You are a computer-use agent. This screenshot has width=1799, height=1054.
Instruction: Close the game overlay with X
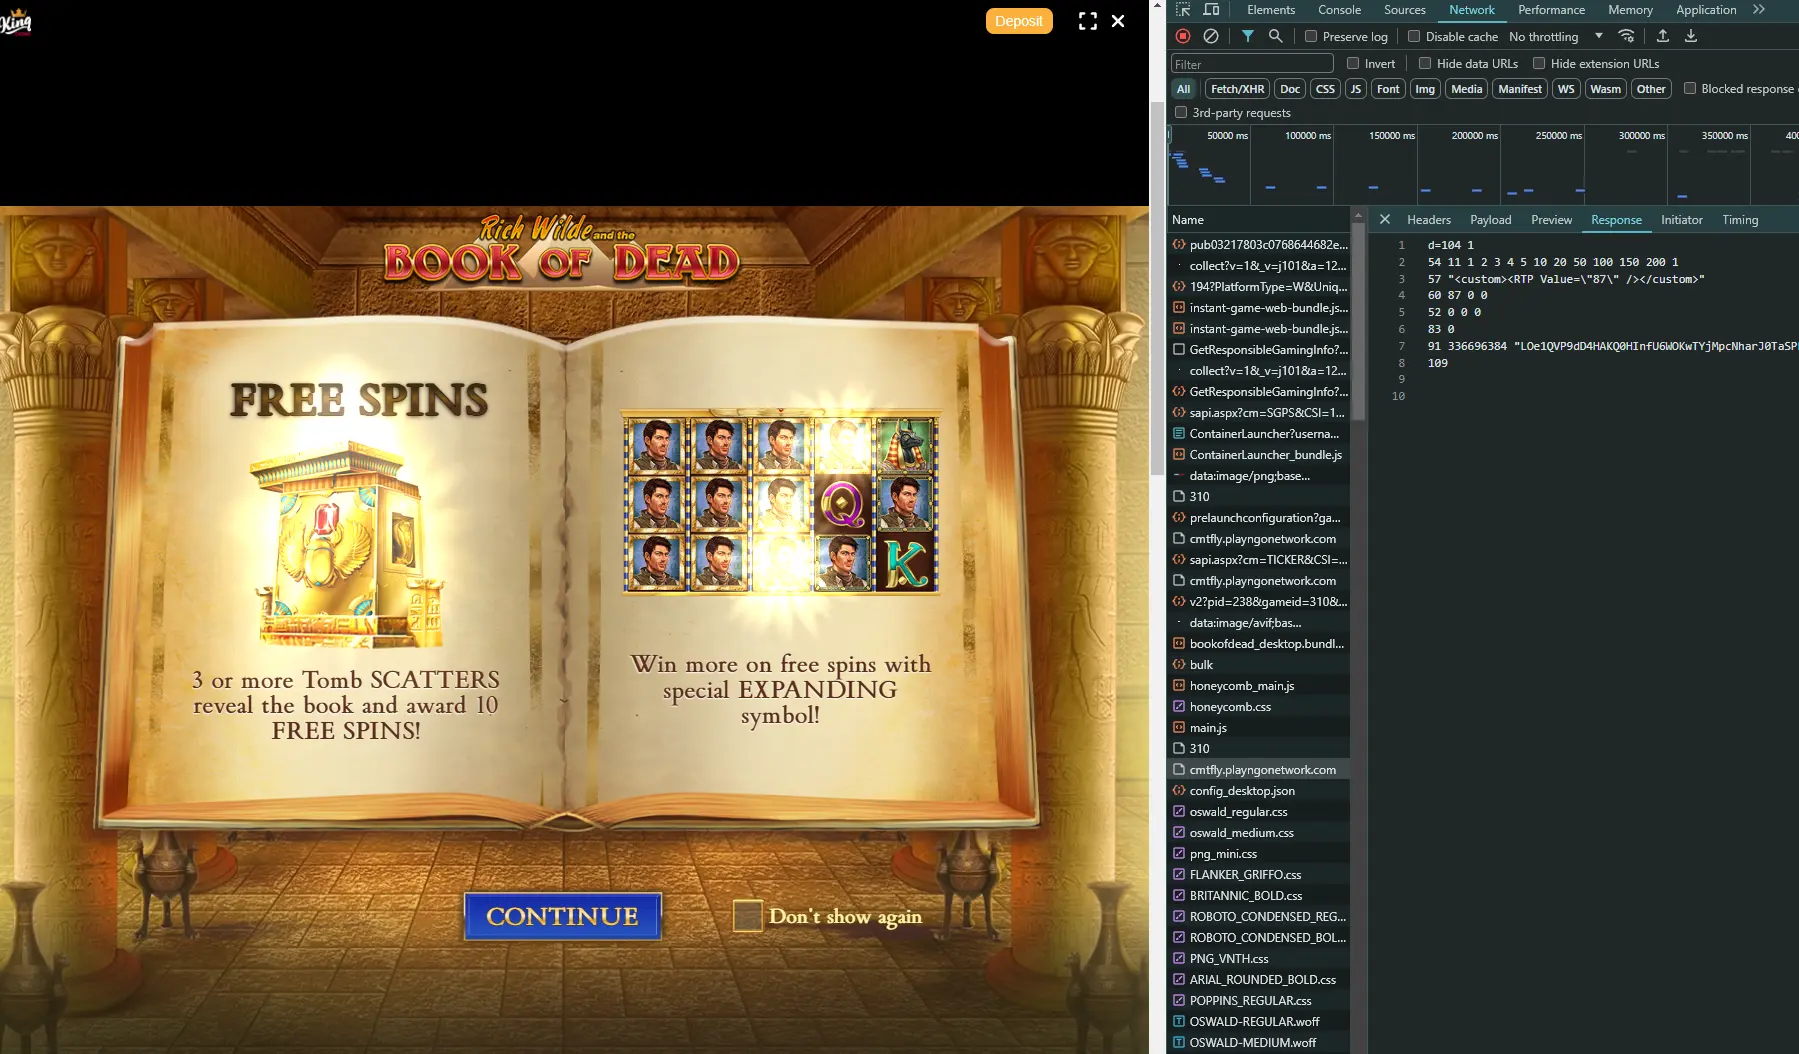pos(1118,21)
